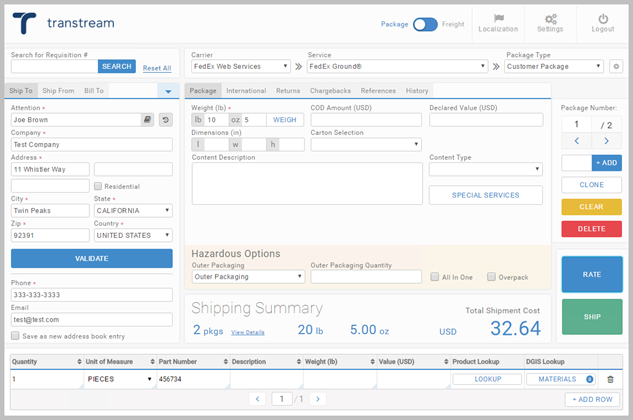Click the VALIDATE button
This screenshot has width=633, height=420.
click(x=92, y=258)
